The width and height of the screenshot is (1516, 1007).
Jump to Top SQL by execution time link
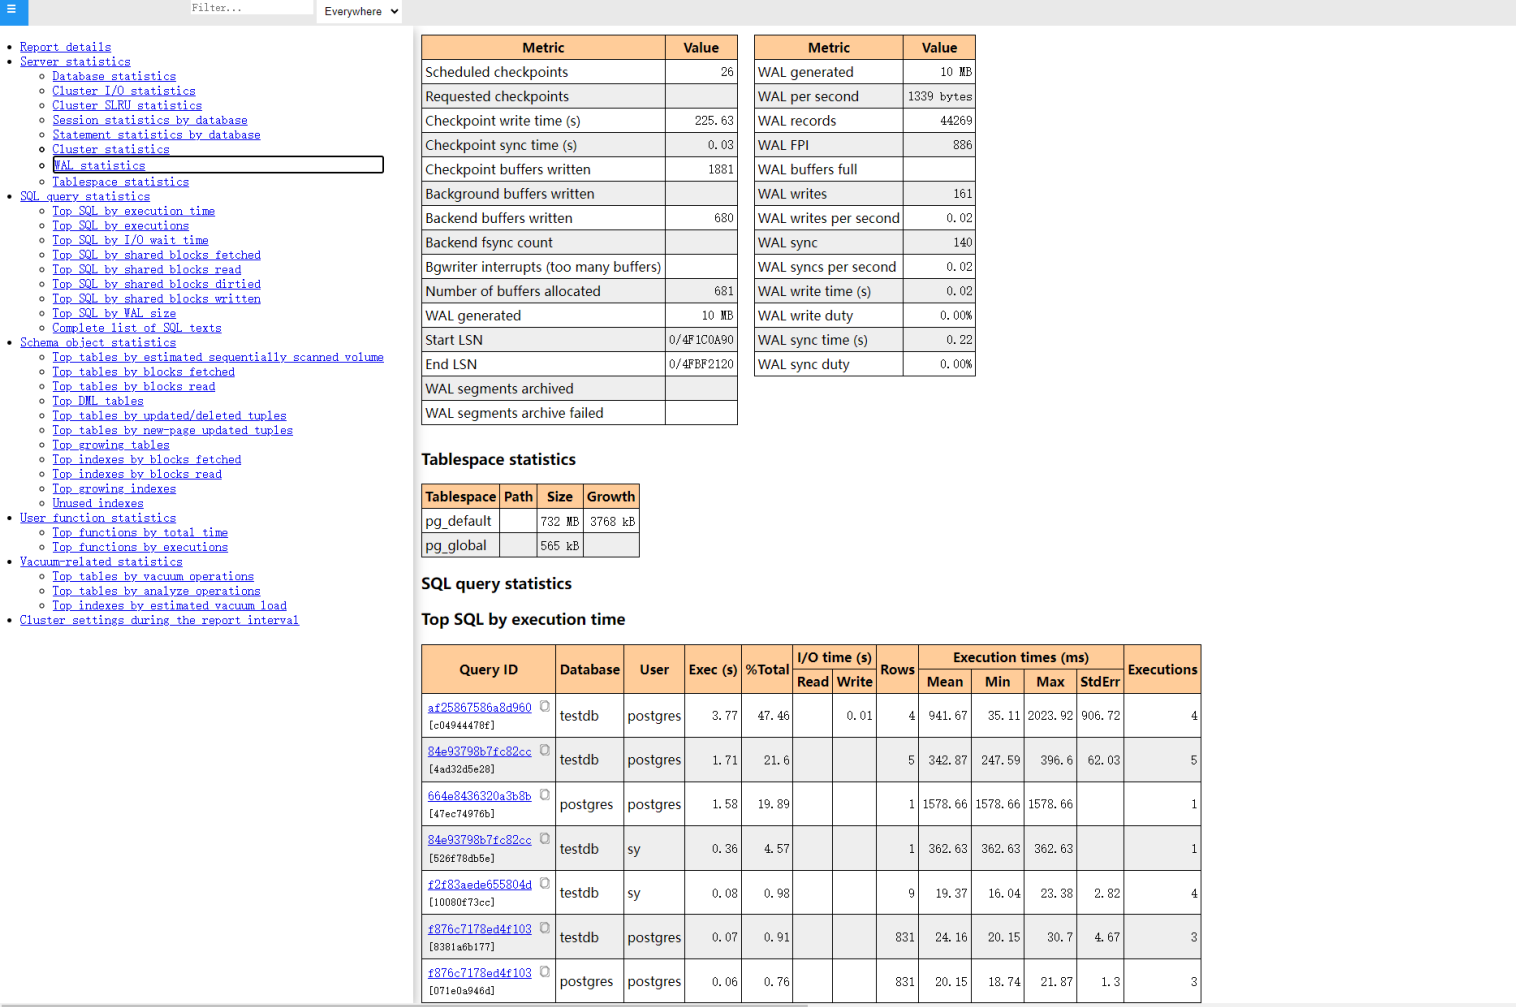point(134,211)
